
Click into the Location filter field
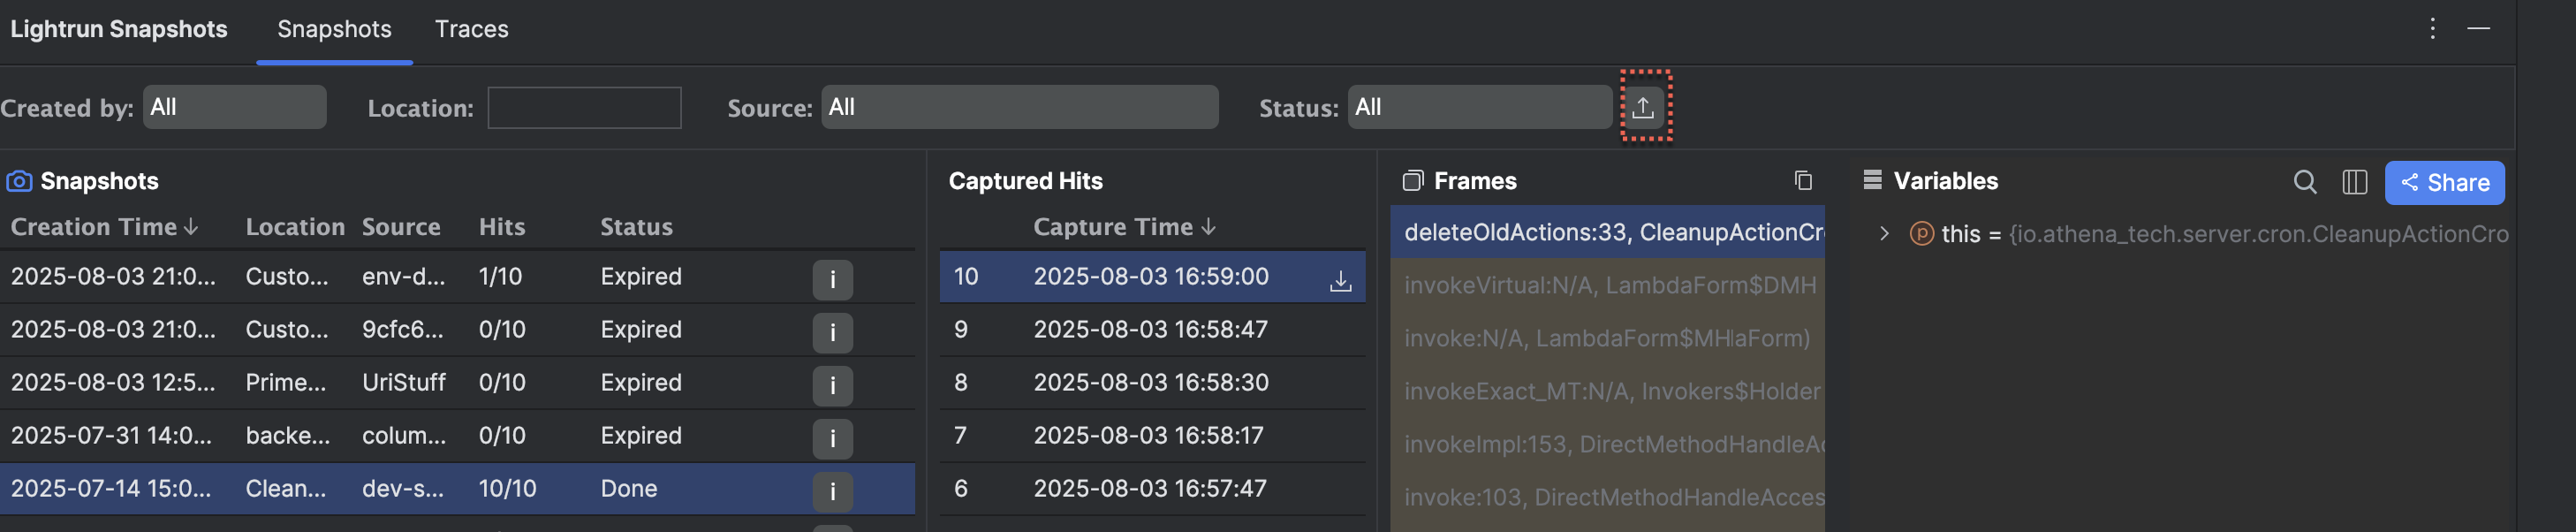(584, 108)
